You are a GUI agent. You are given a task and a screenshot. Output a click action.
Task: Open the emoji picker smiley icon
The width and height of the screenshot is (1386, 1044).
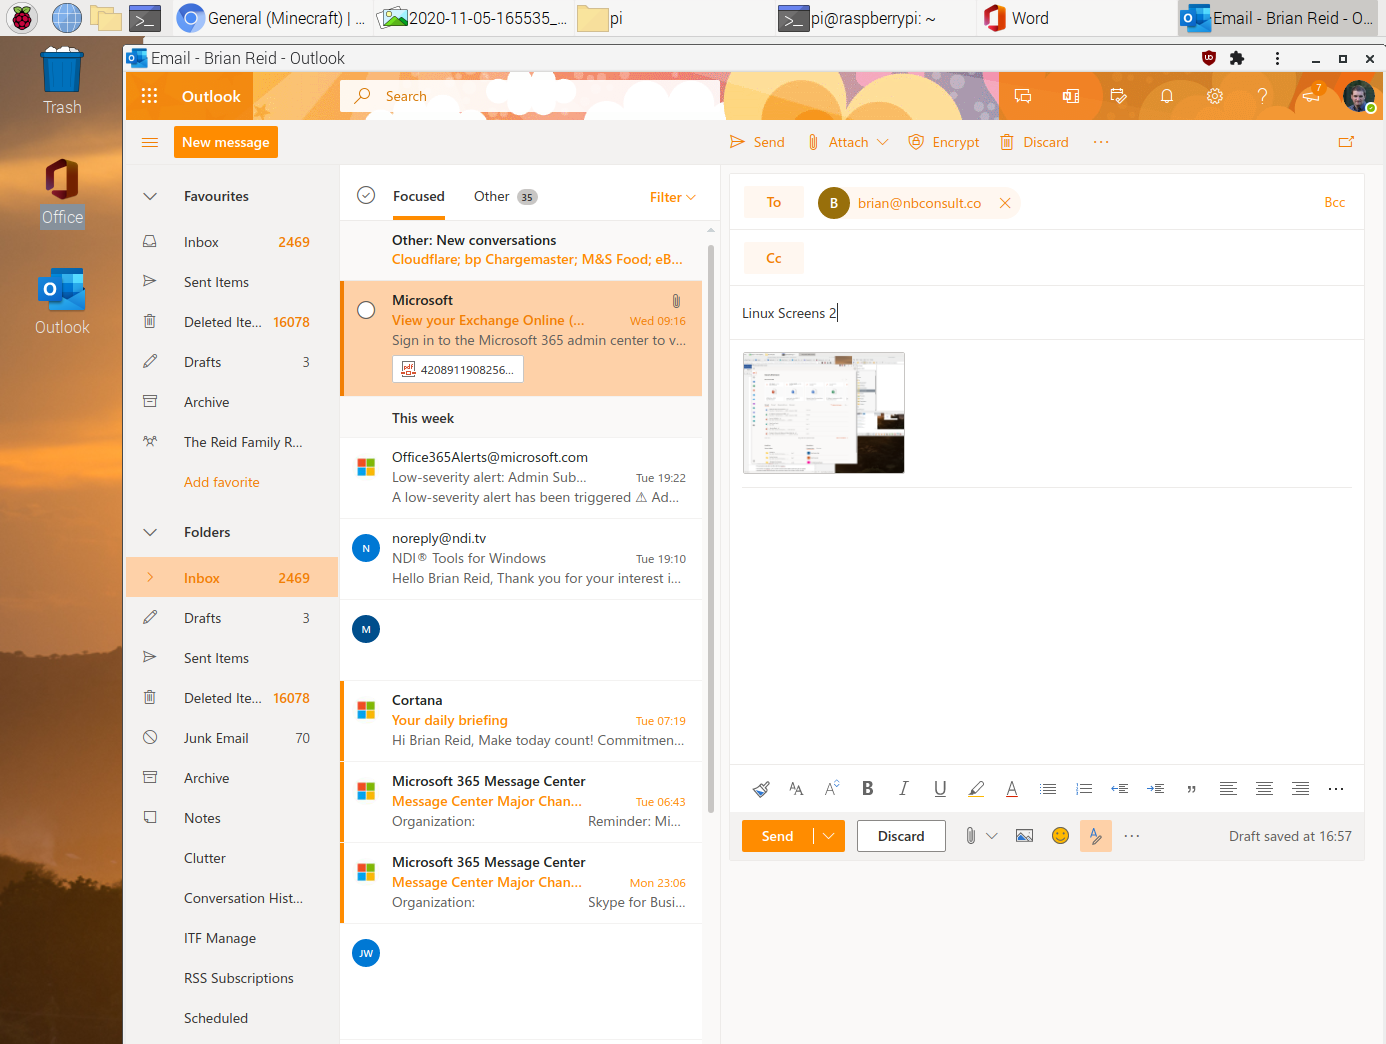(1060, 836)
